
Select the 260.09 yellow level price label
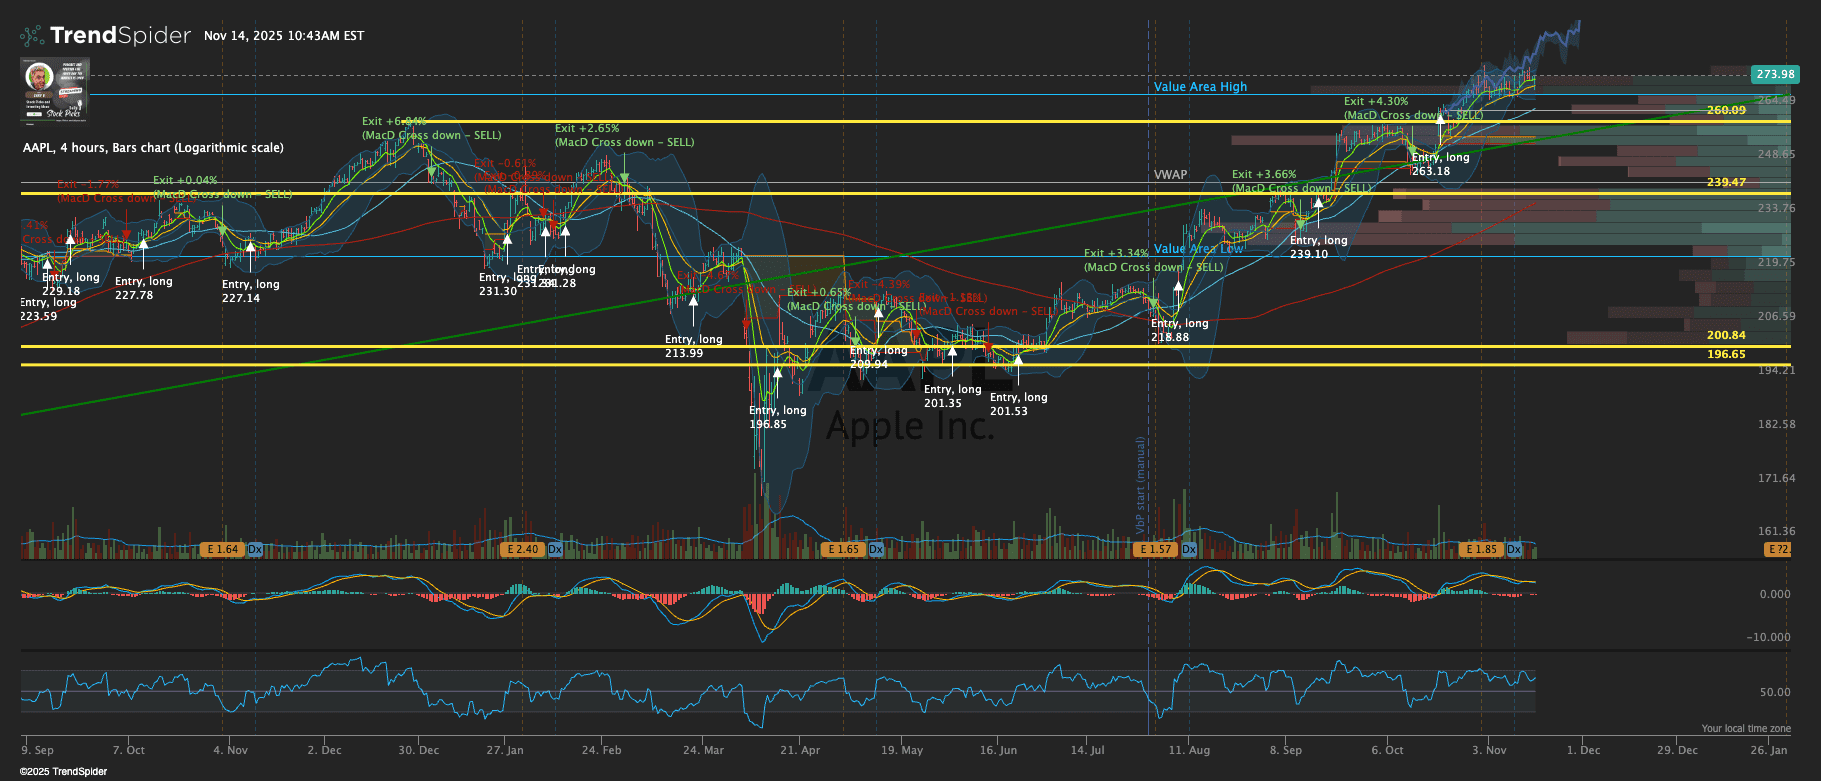click(1726, 110)
